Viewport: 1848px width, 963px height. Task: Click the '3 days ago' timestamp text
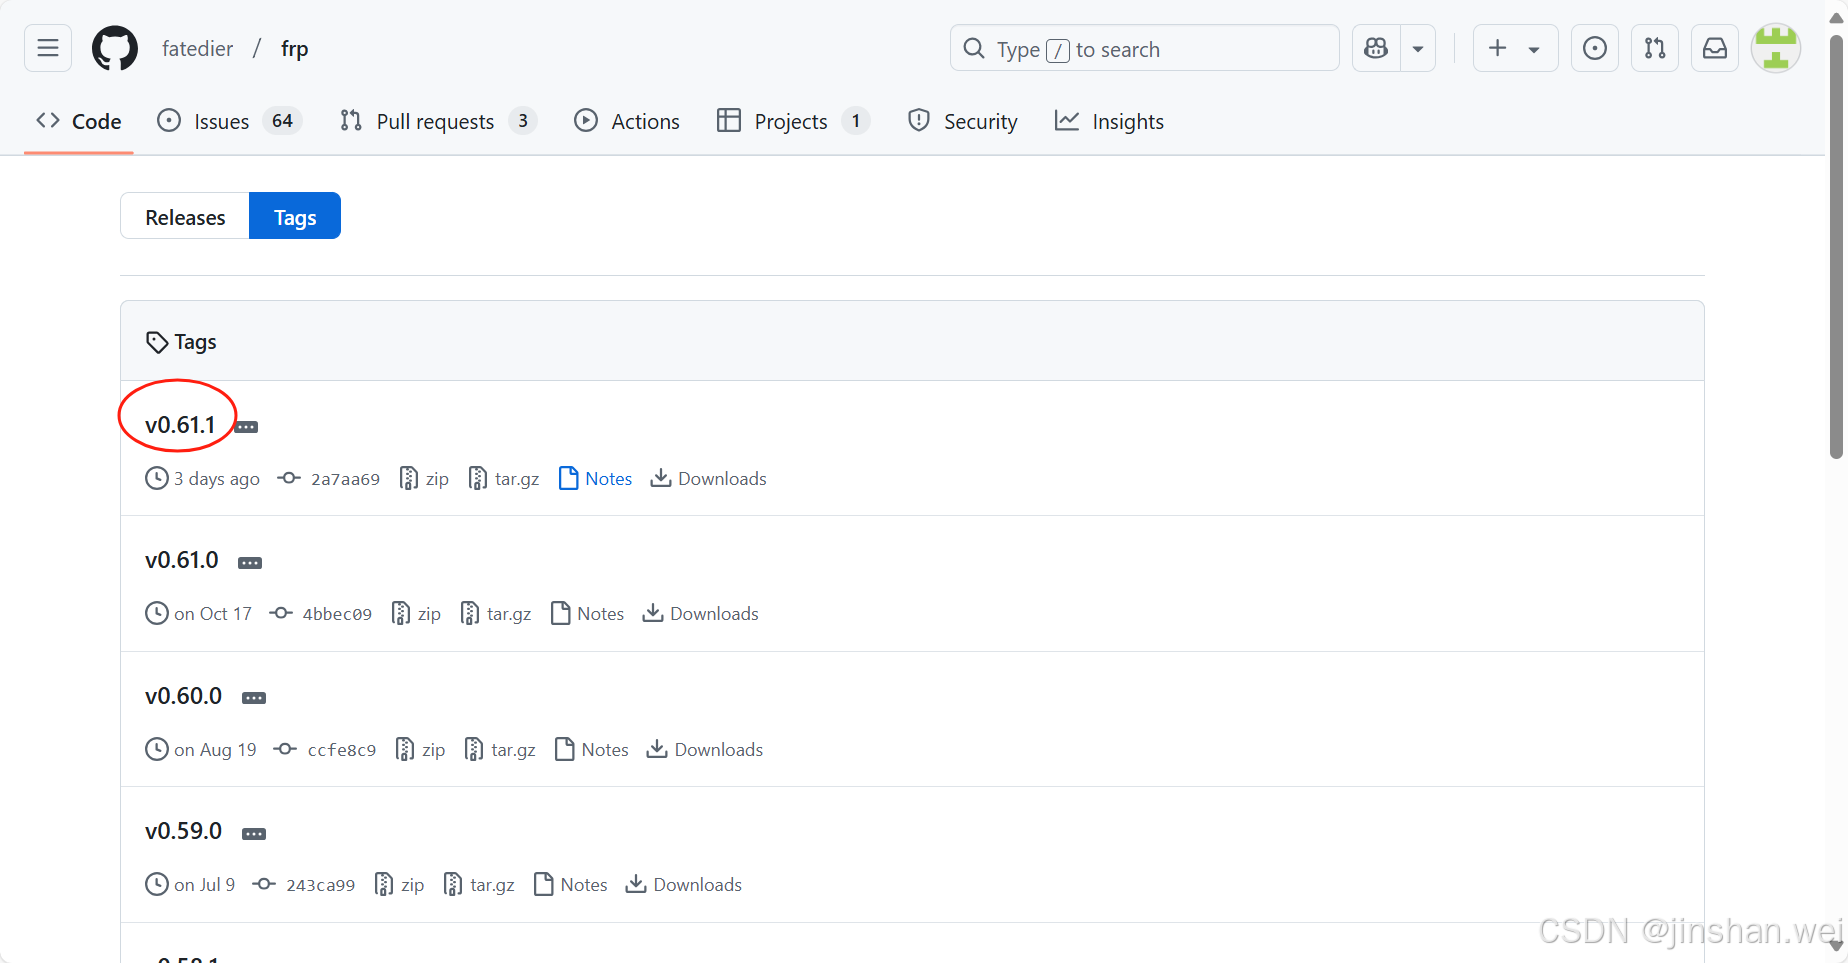click(217, 479)
